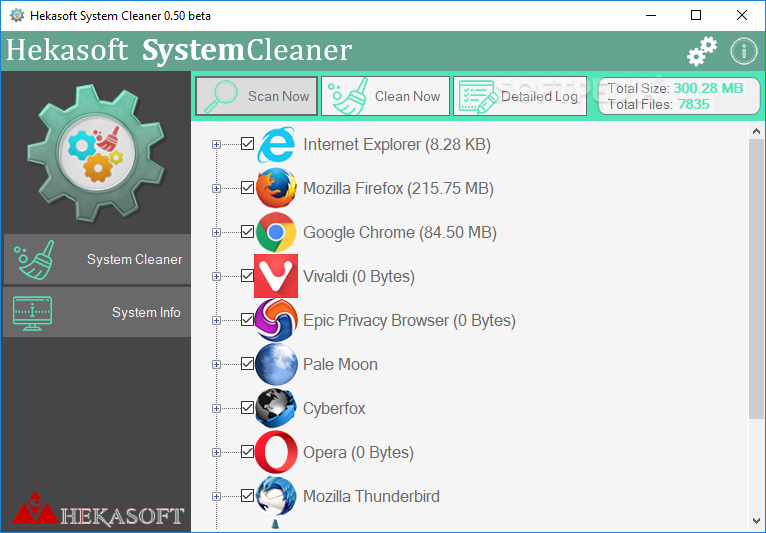Select Mozilla Firefox (215.75 MB) row text

point(398,189)
